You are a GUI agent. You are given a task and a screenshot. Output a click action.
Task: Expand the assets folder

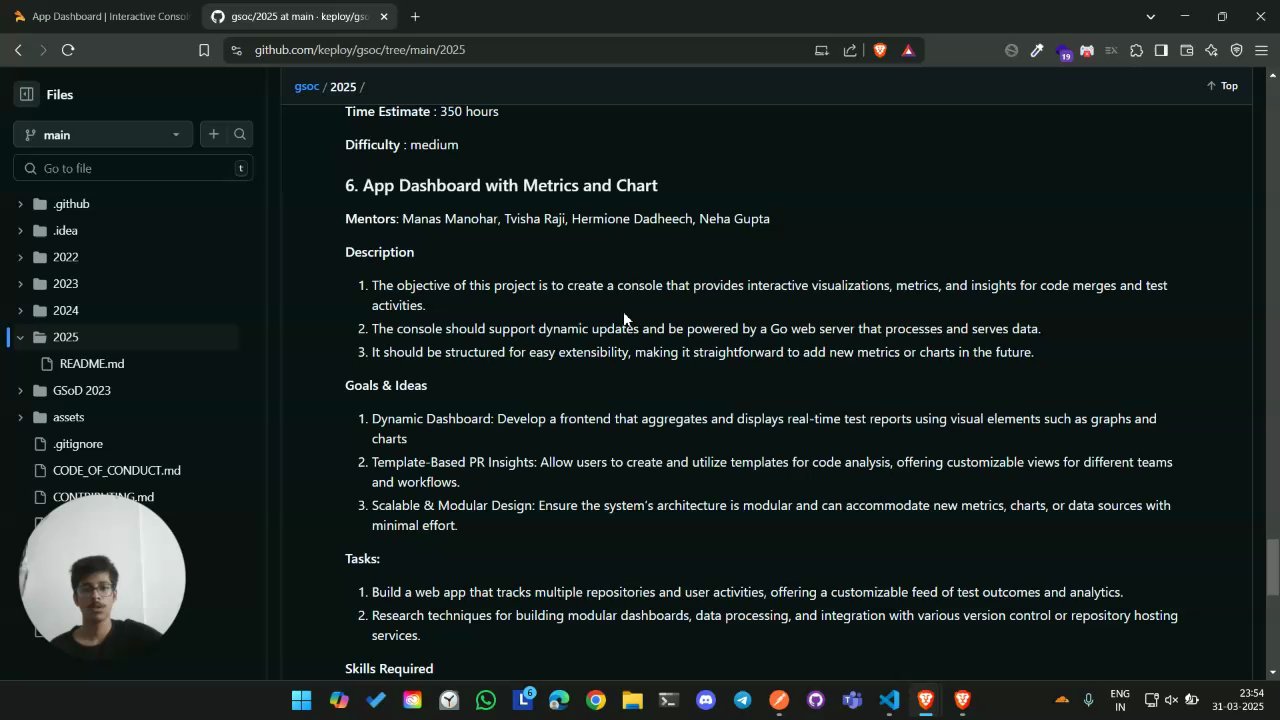[20, 417]
